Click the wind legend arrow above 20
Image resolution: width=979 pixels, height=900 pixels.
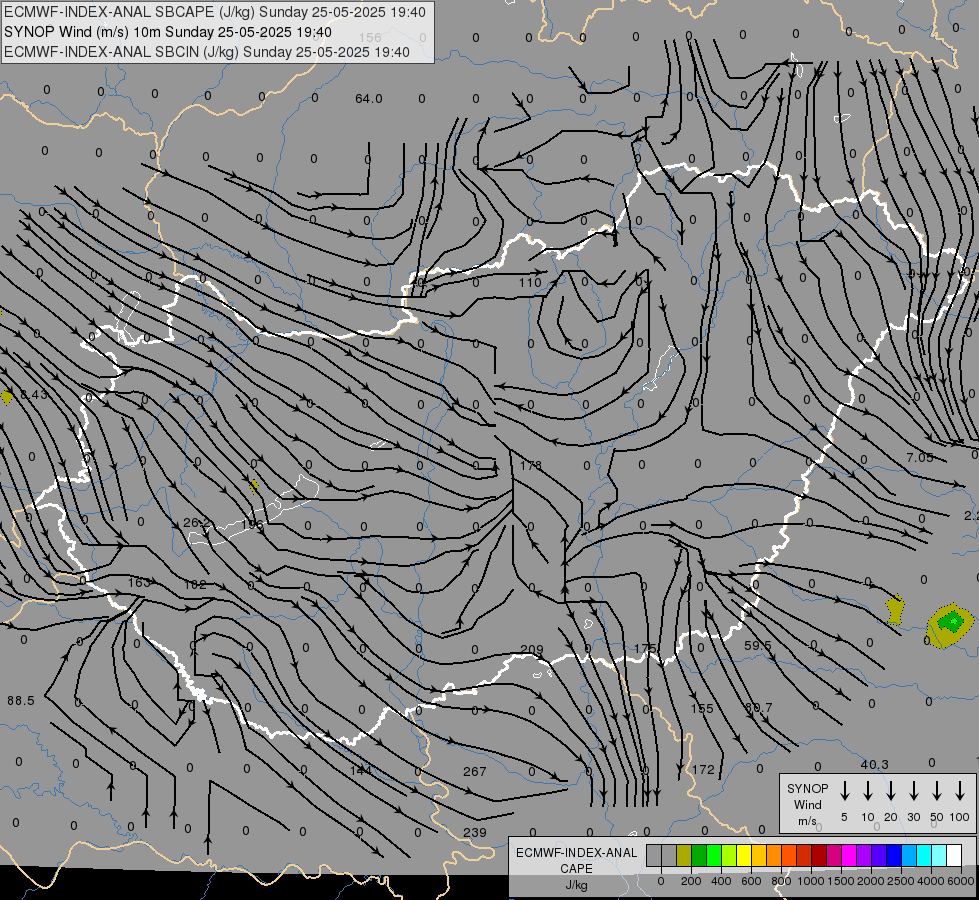(890, 791)
